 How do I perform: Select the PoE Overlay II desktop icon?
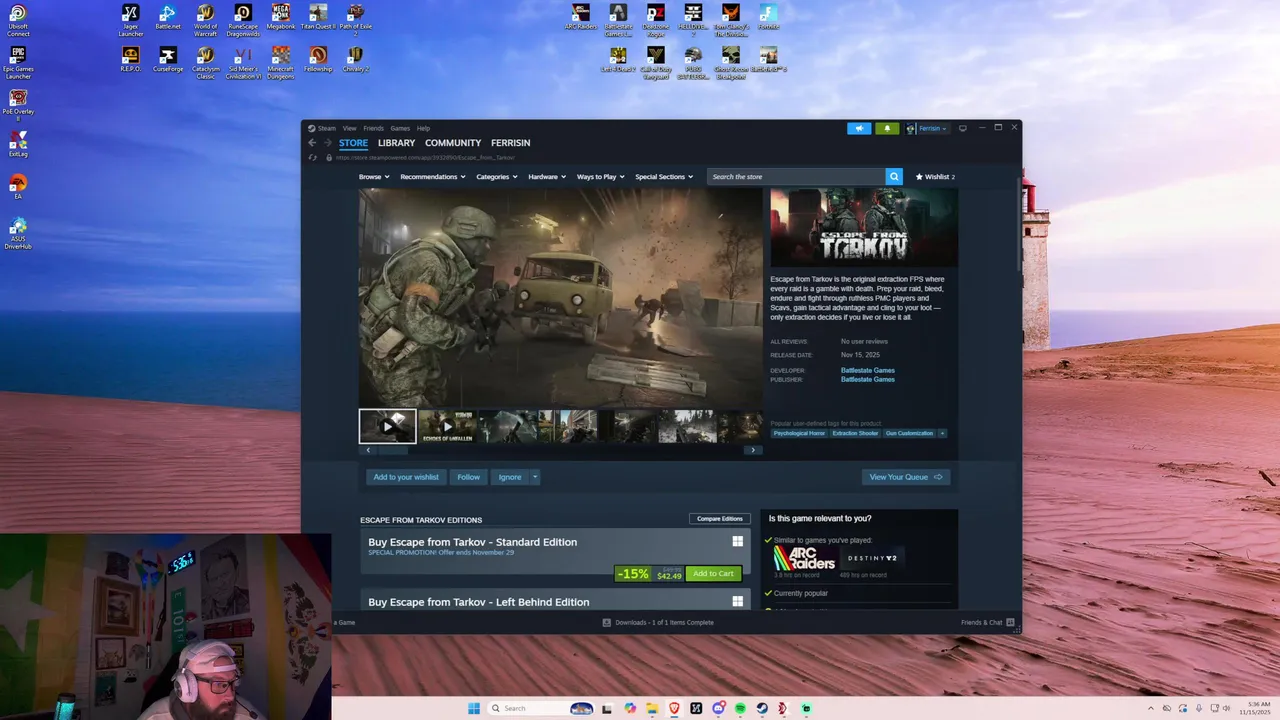point(18,104)
